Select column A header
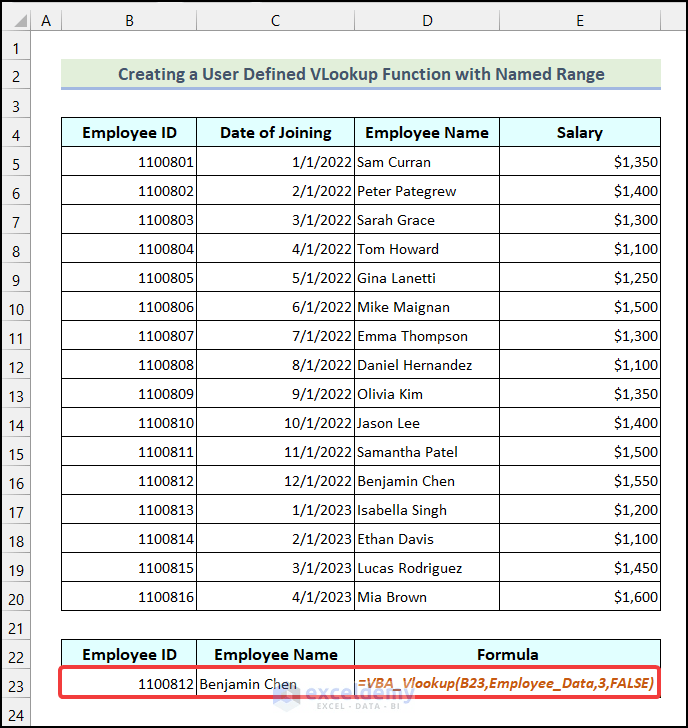Image resolution: width=688 pixels, height=728 pixels. click(x=46, y=20)
